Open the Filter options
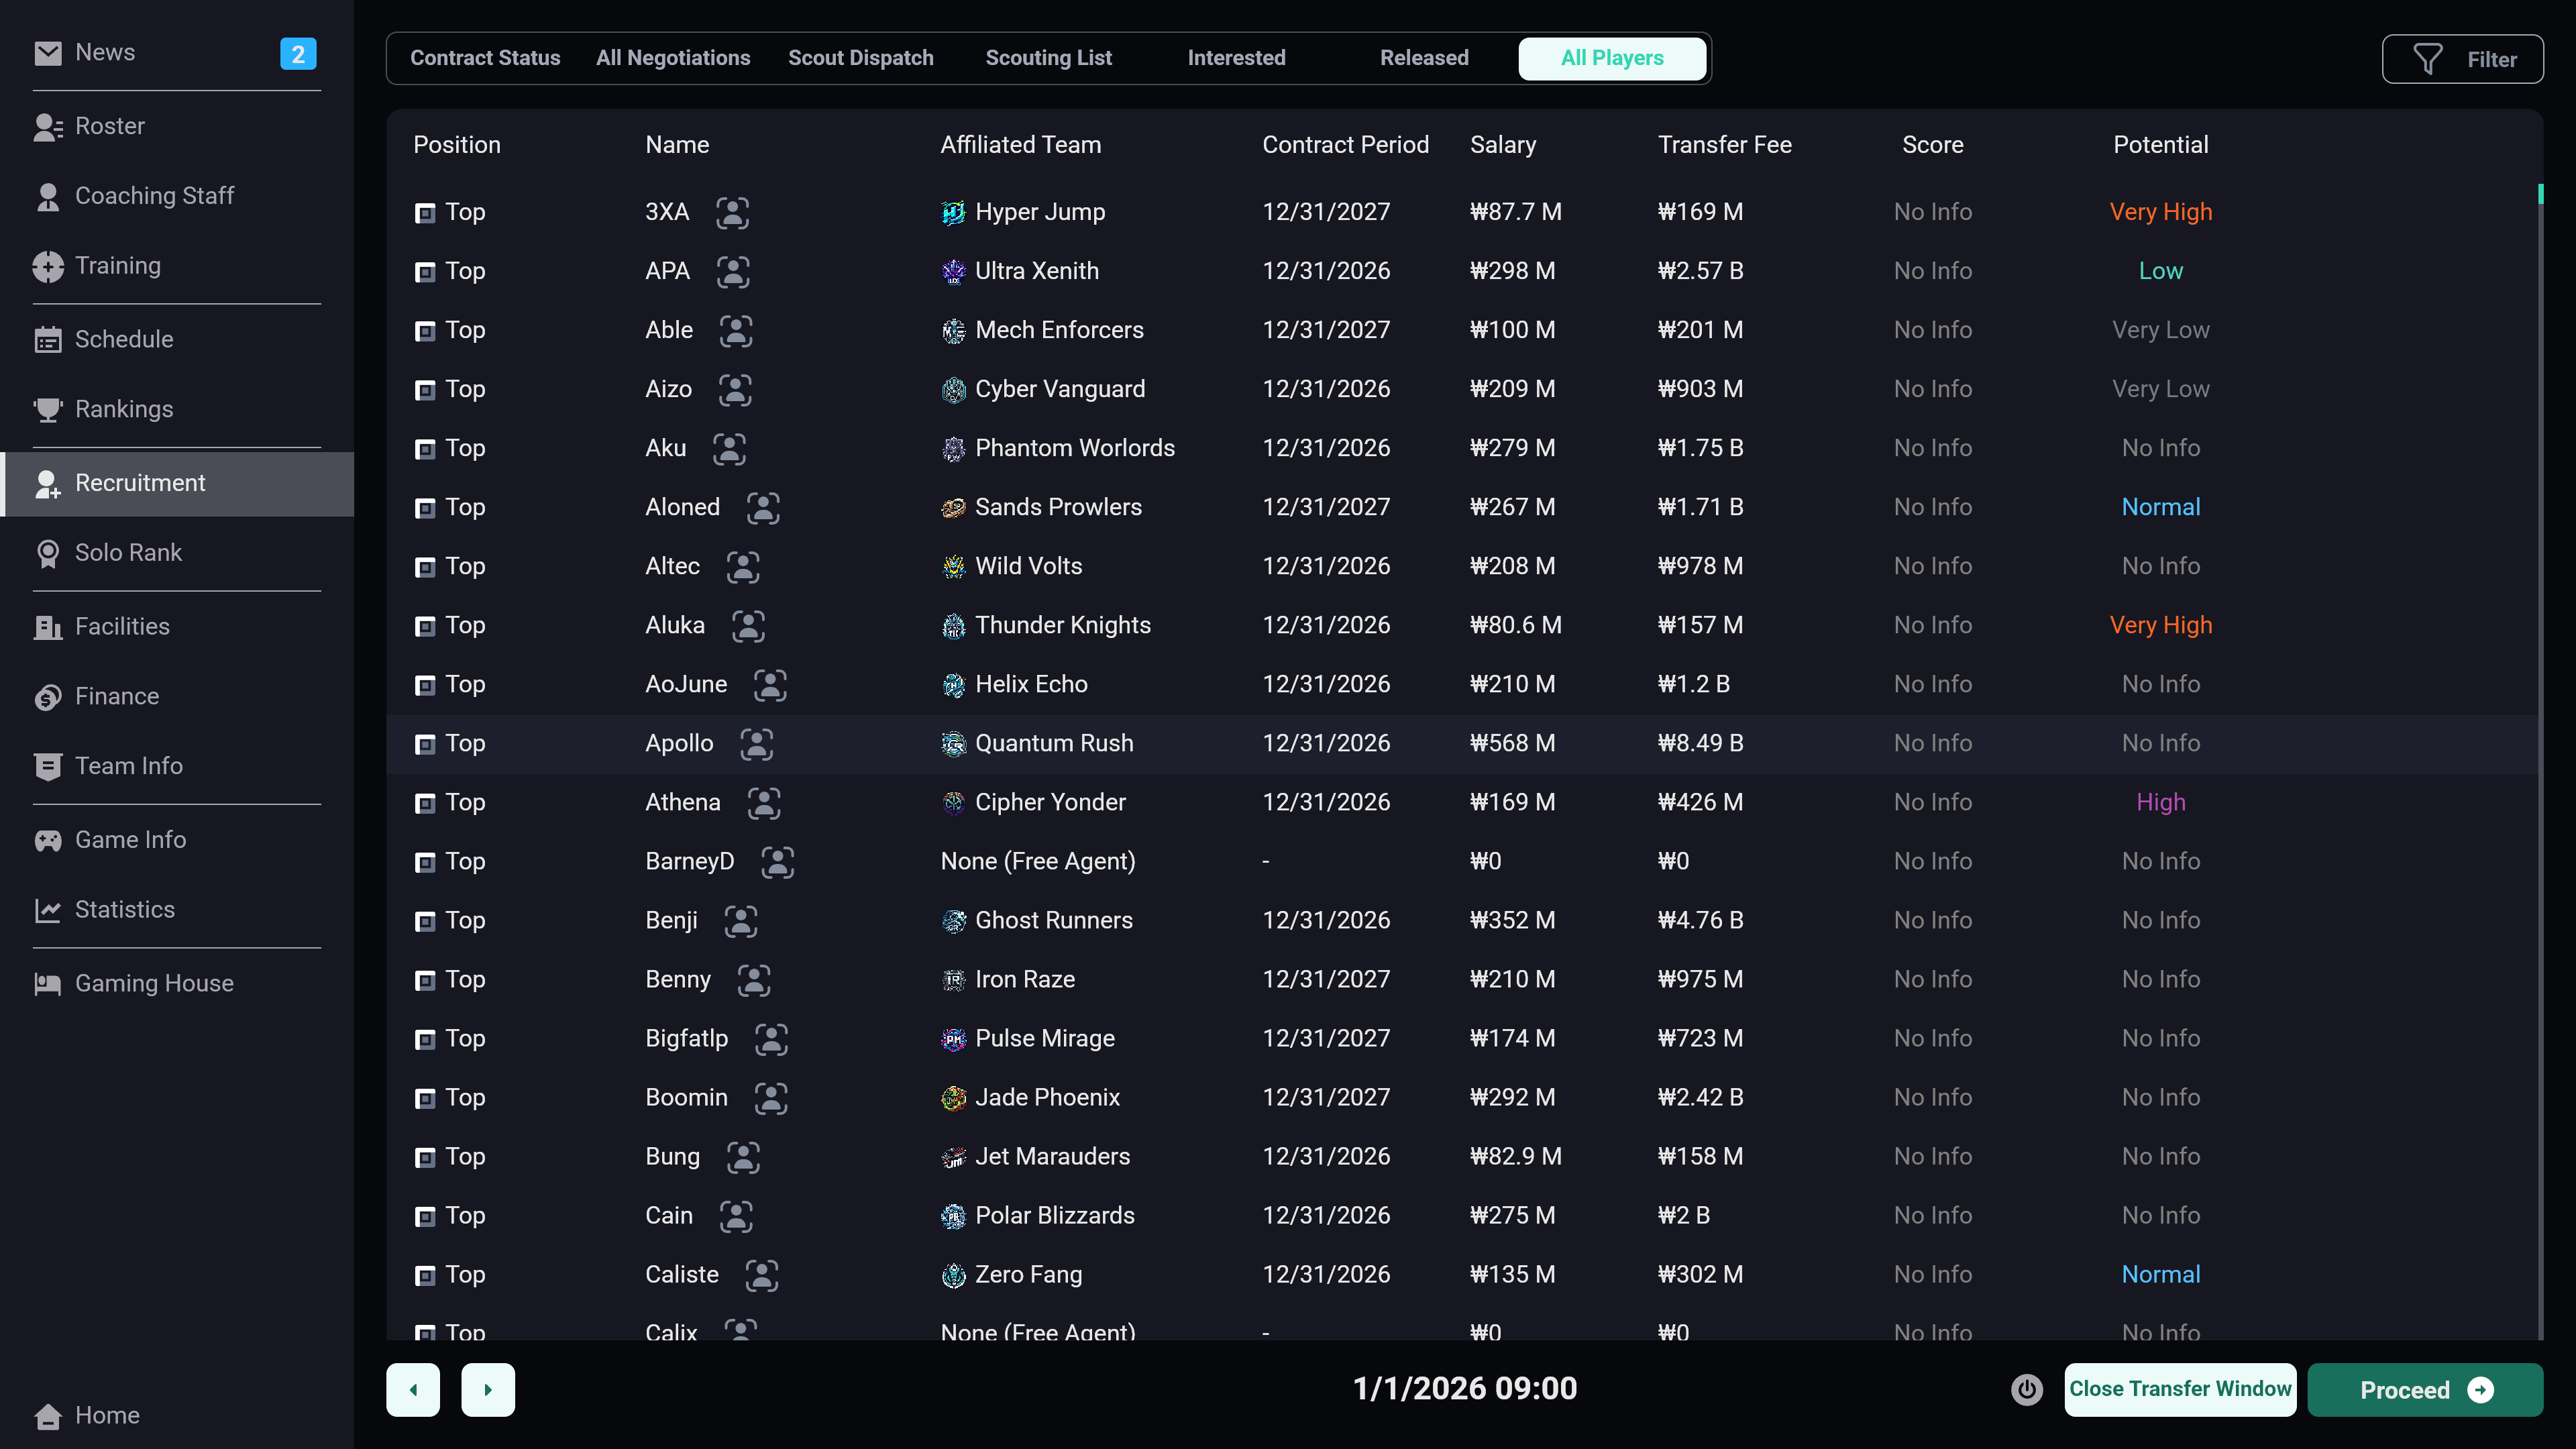2576x1449 pixels. tap(2462, 59)
